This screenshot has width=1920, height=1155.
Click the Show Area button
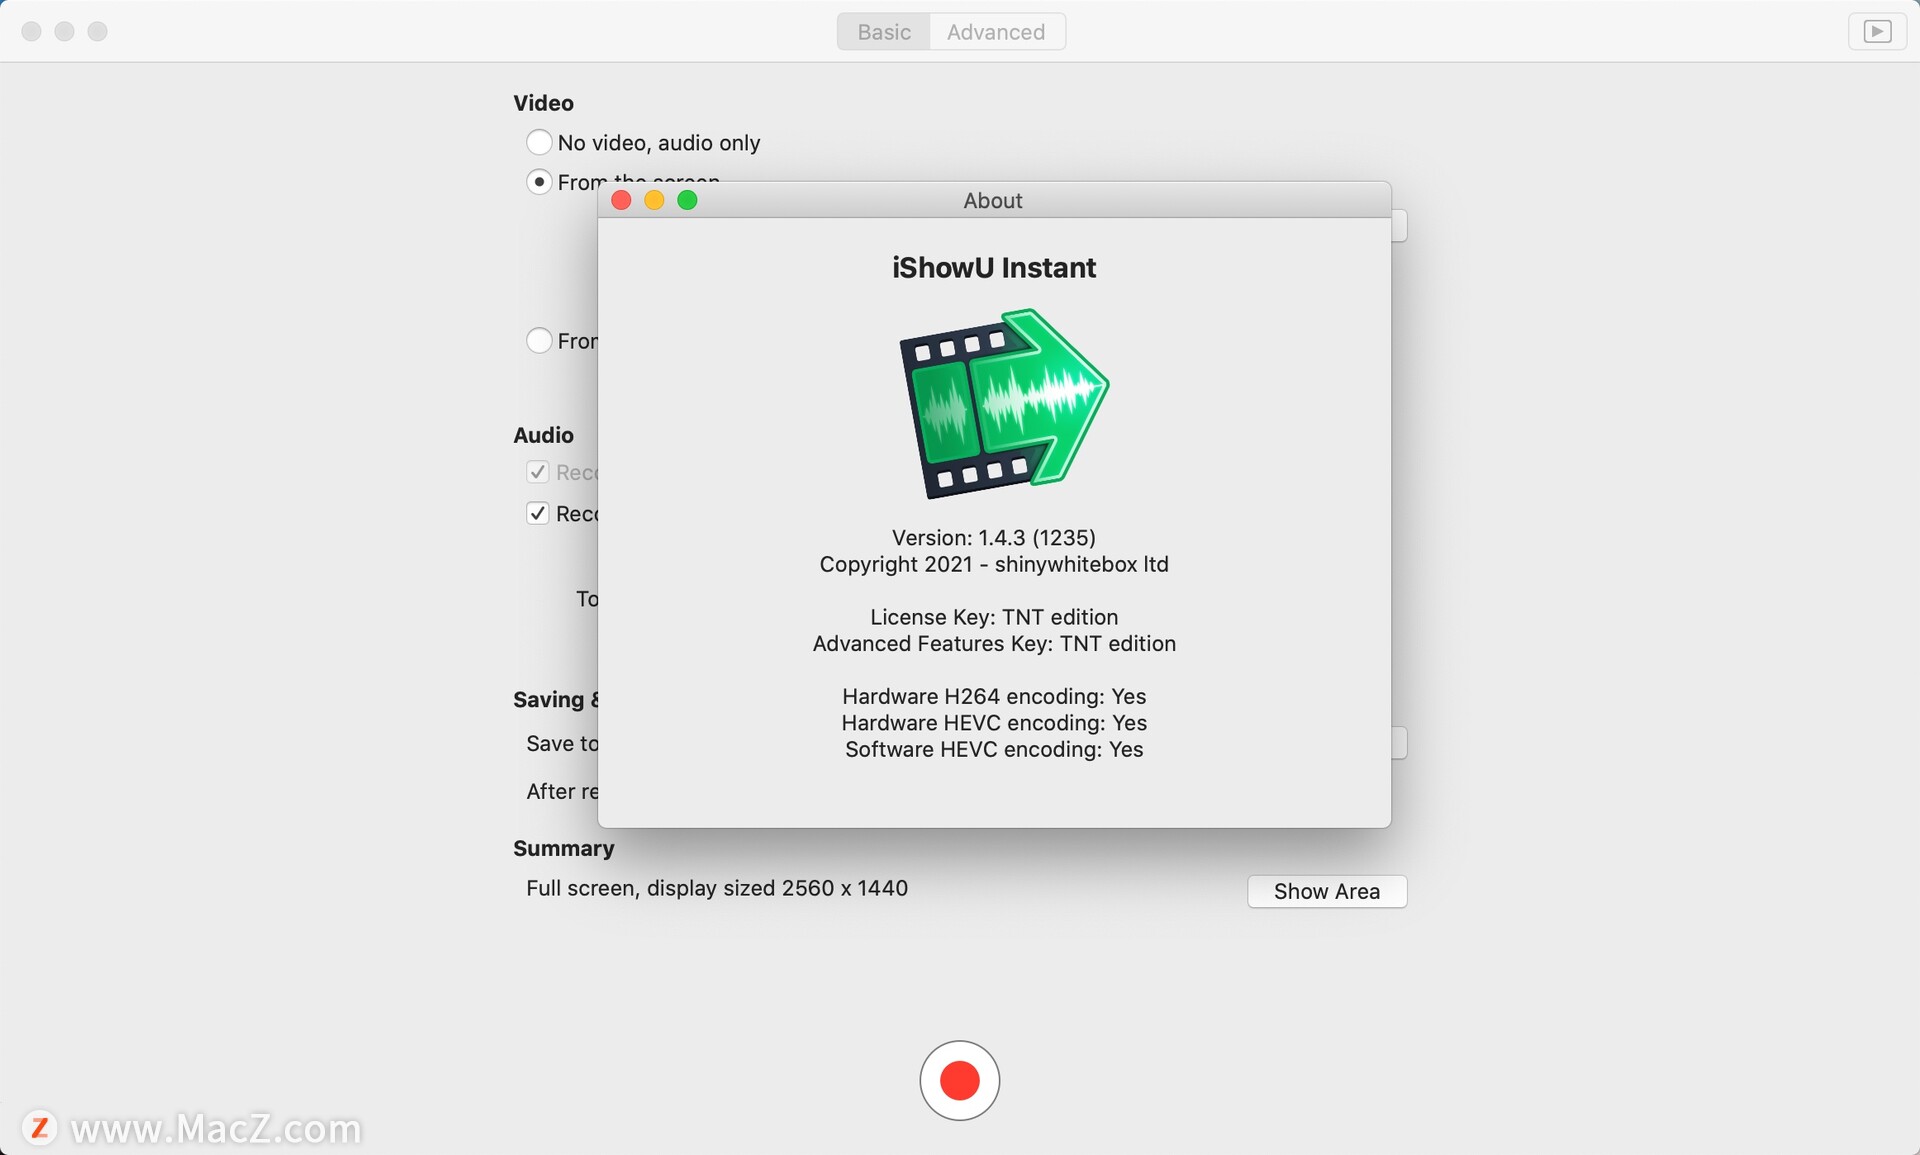1327,891
